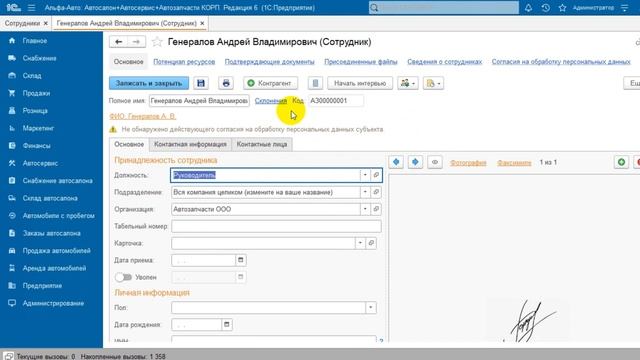640x360 pixels.
Task: Open calendar for Дата рождения
Action: coord(227,324)
